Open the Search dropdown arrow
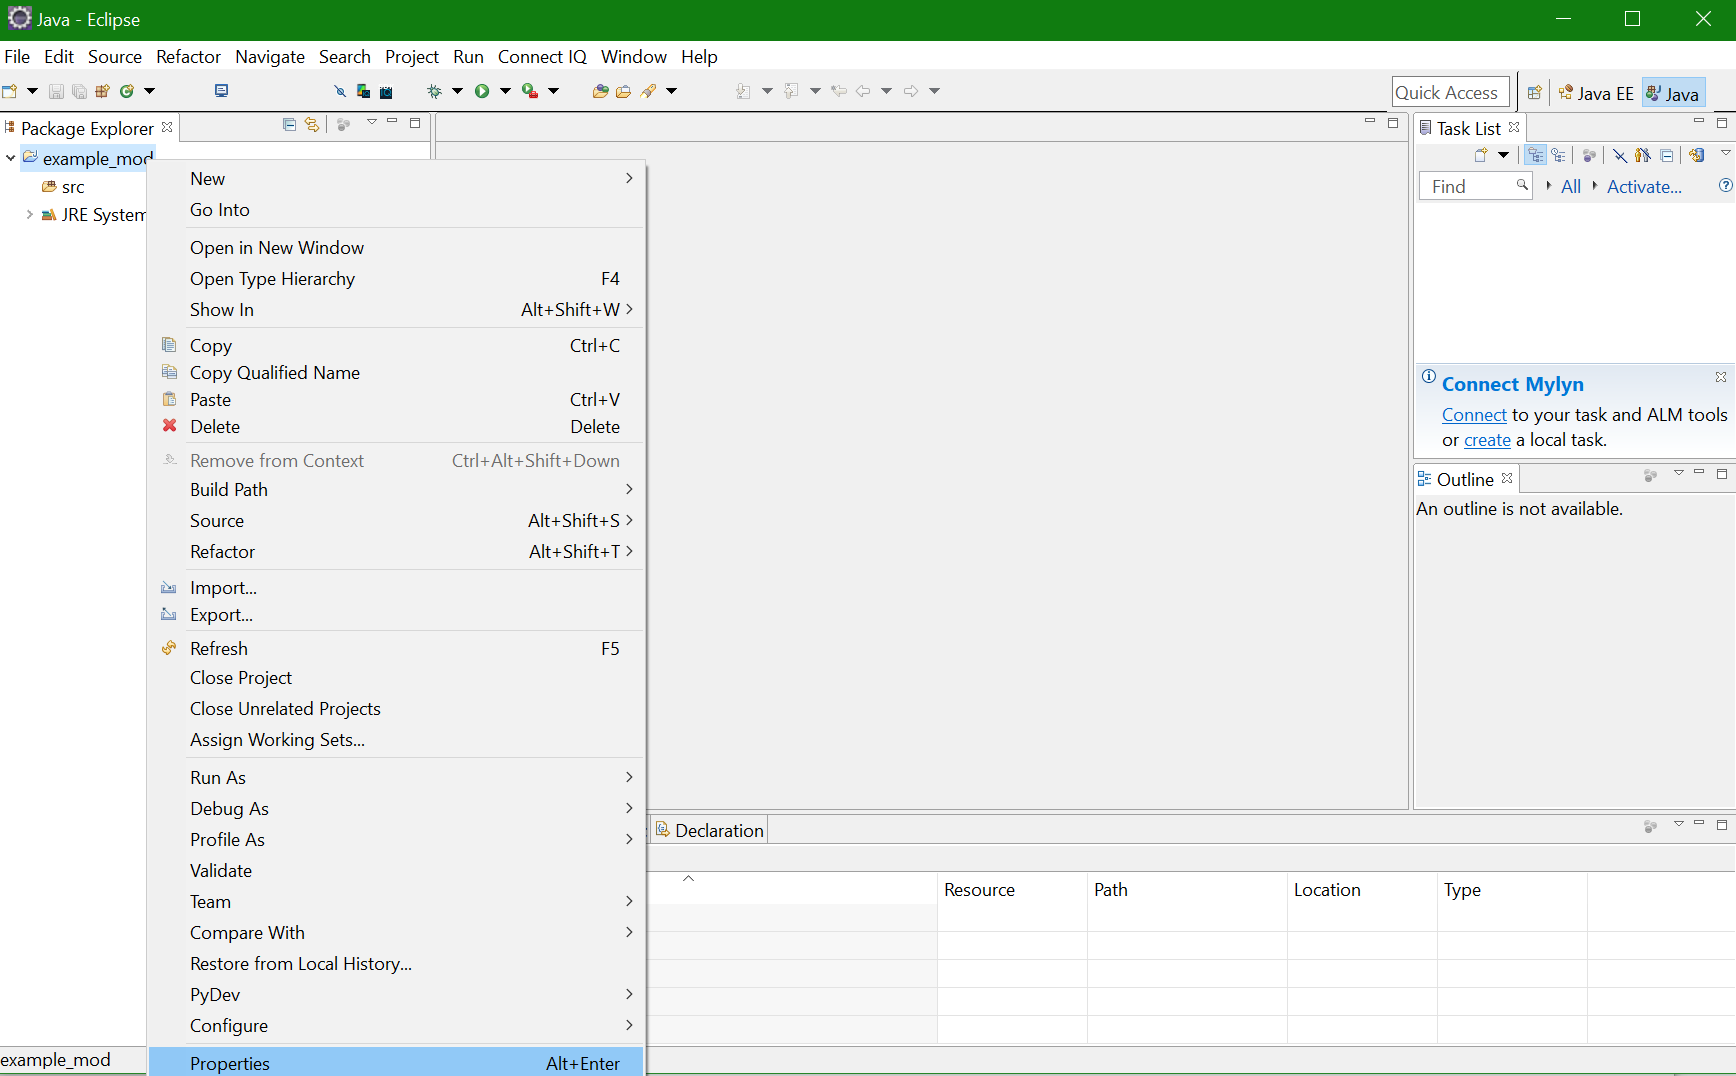 (x=671, y=91)
